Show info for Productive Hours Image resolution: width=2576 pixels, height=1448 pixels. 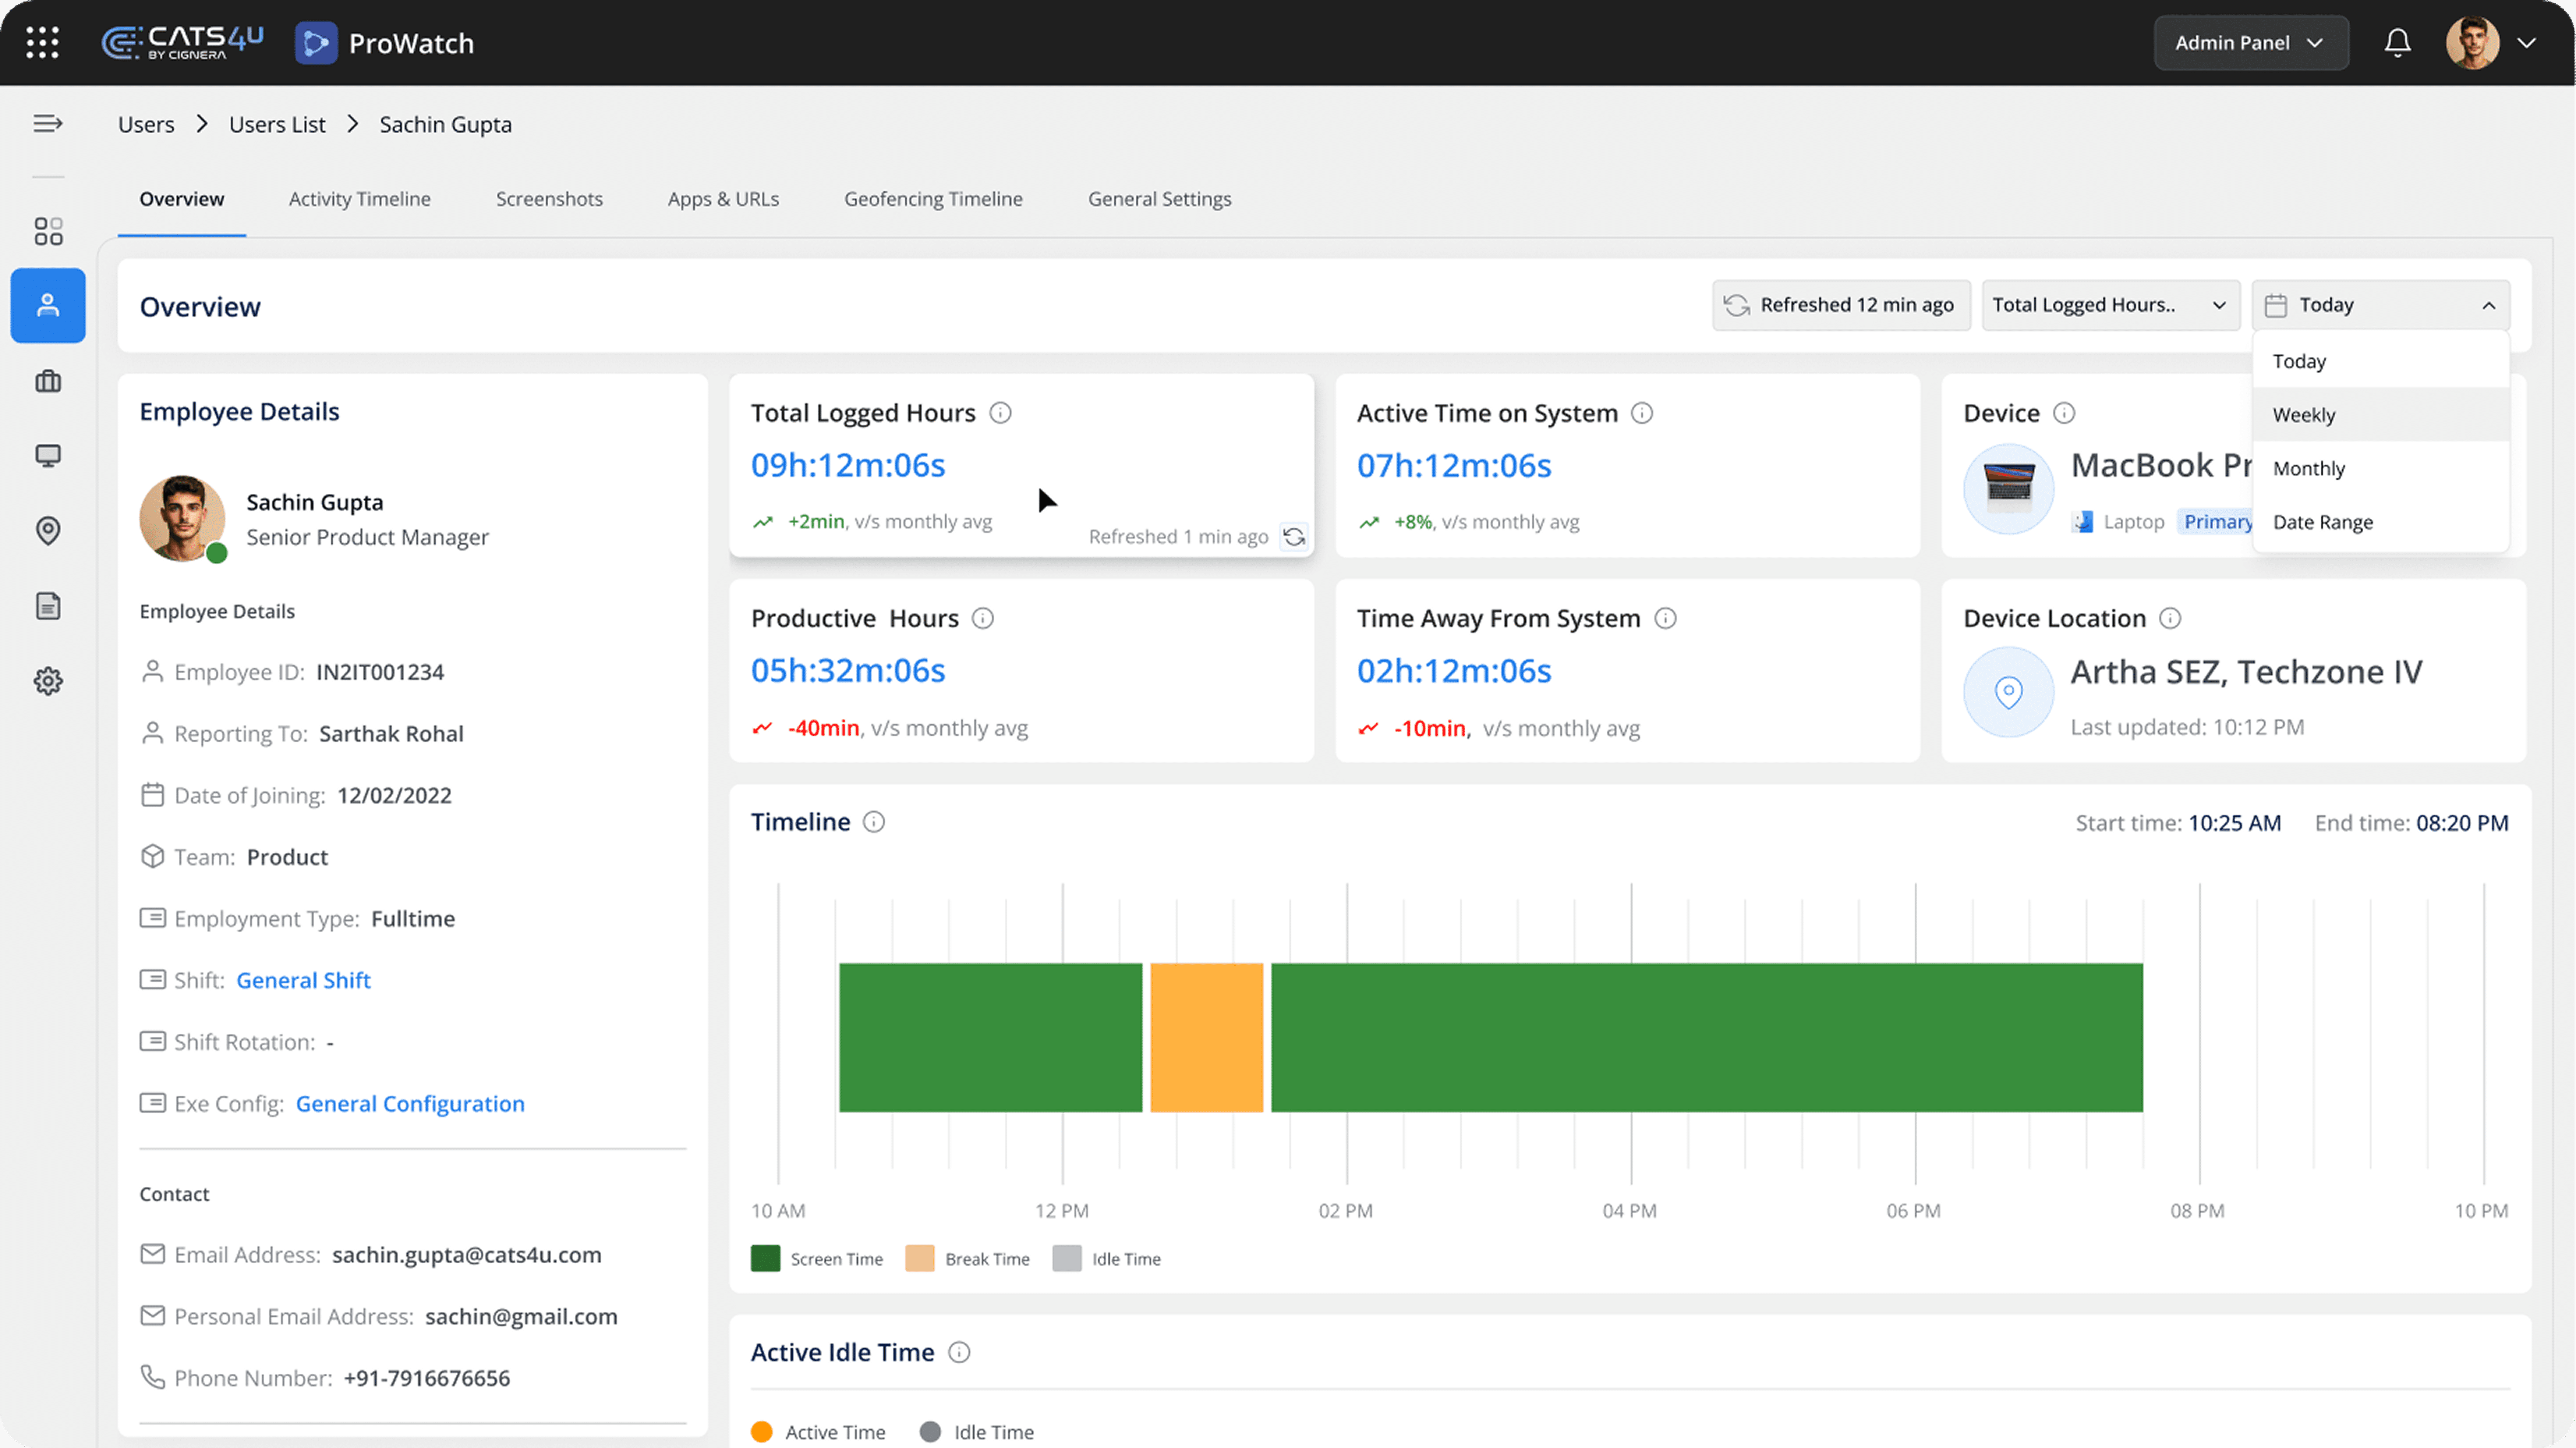coord(983,618)
